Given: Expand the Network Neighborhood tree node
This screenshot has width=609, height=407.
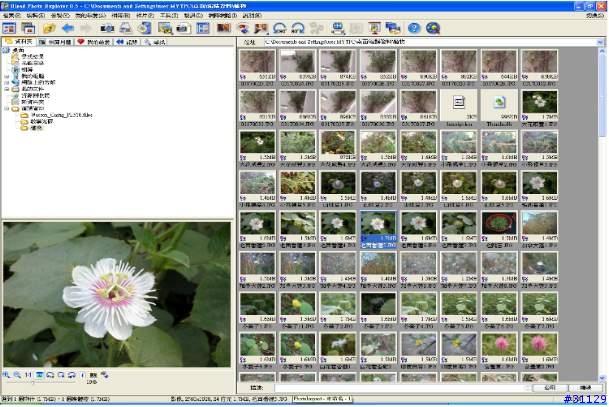Looking at the screenshot, I should click(7, 83).
